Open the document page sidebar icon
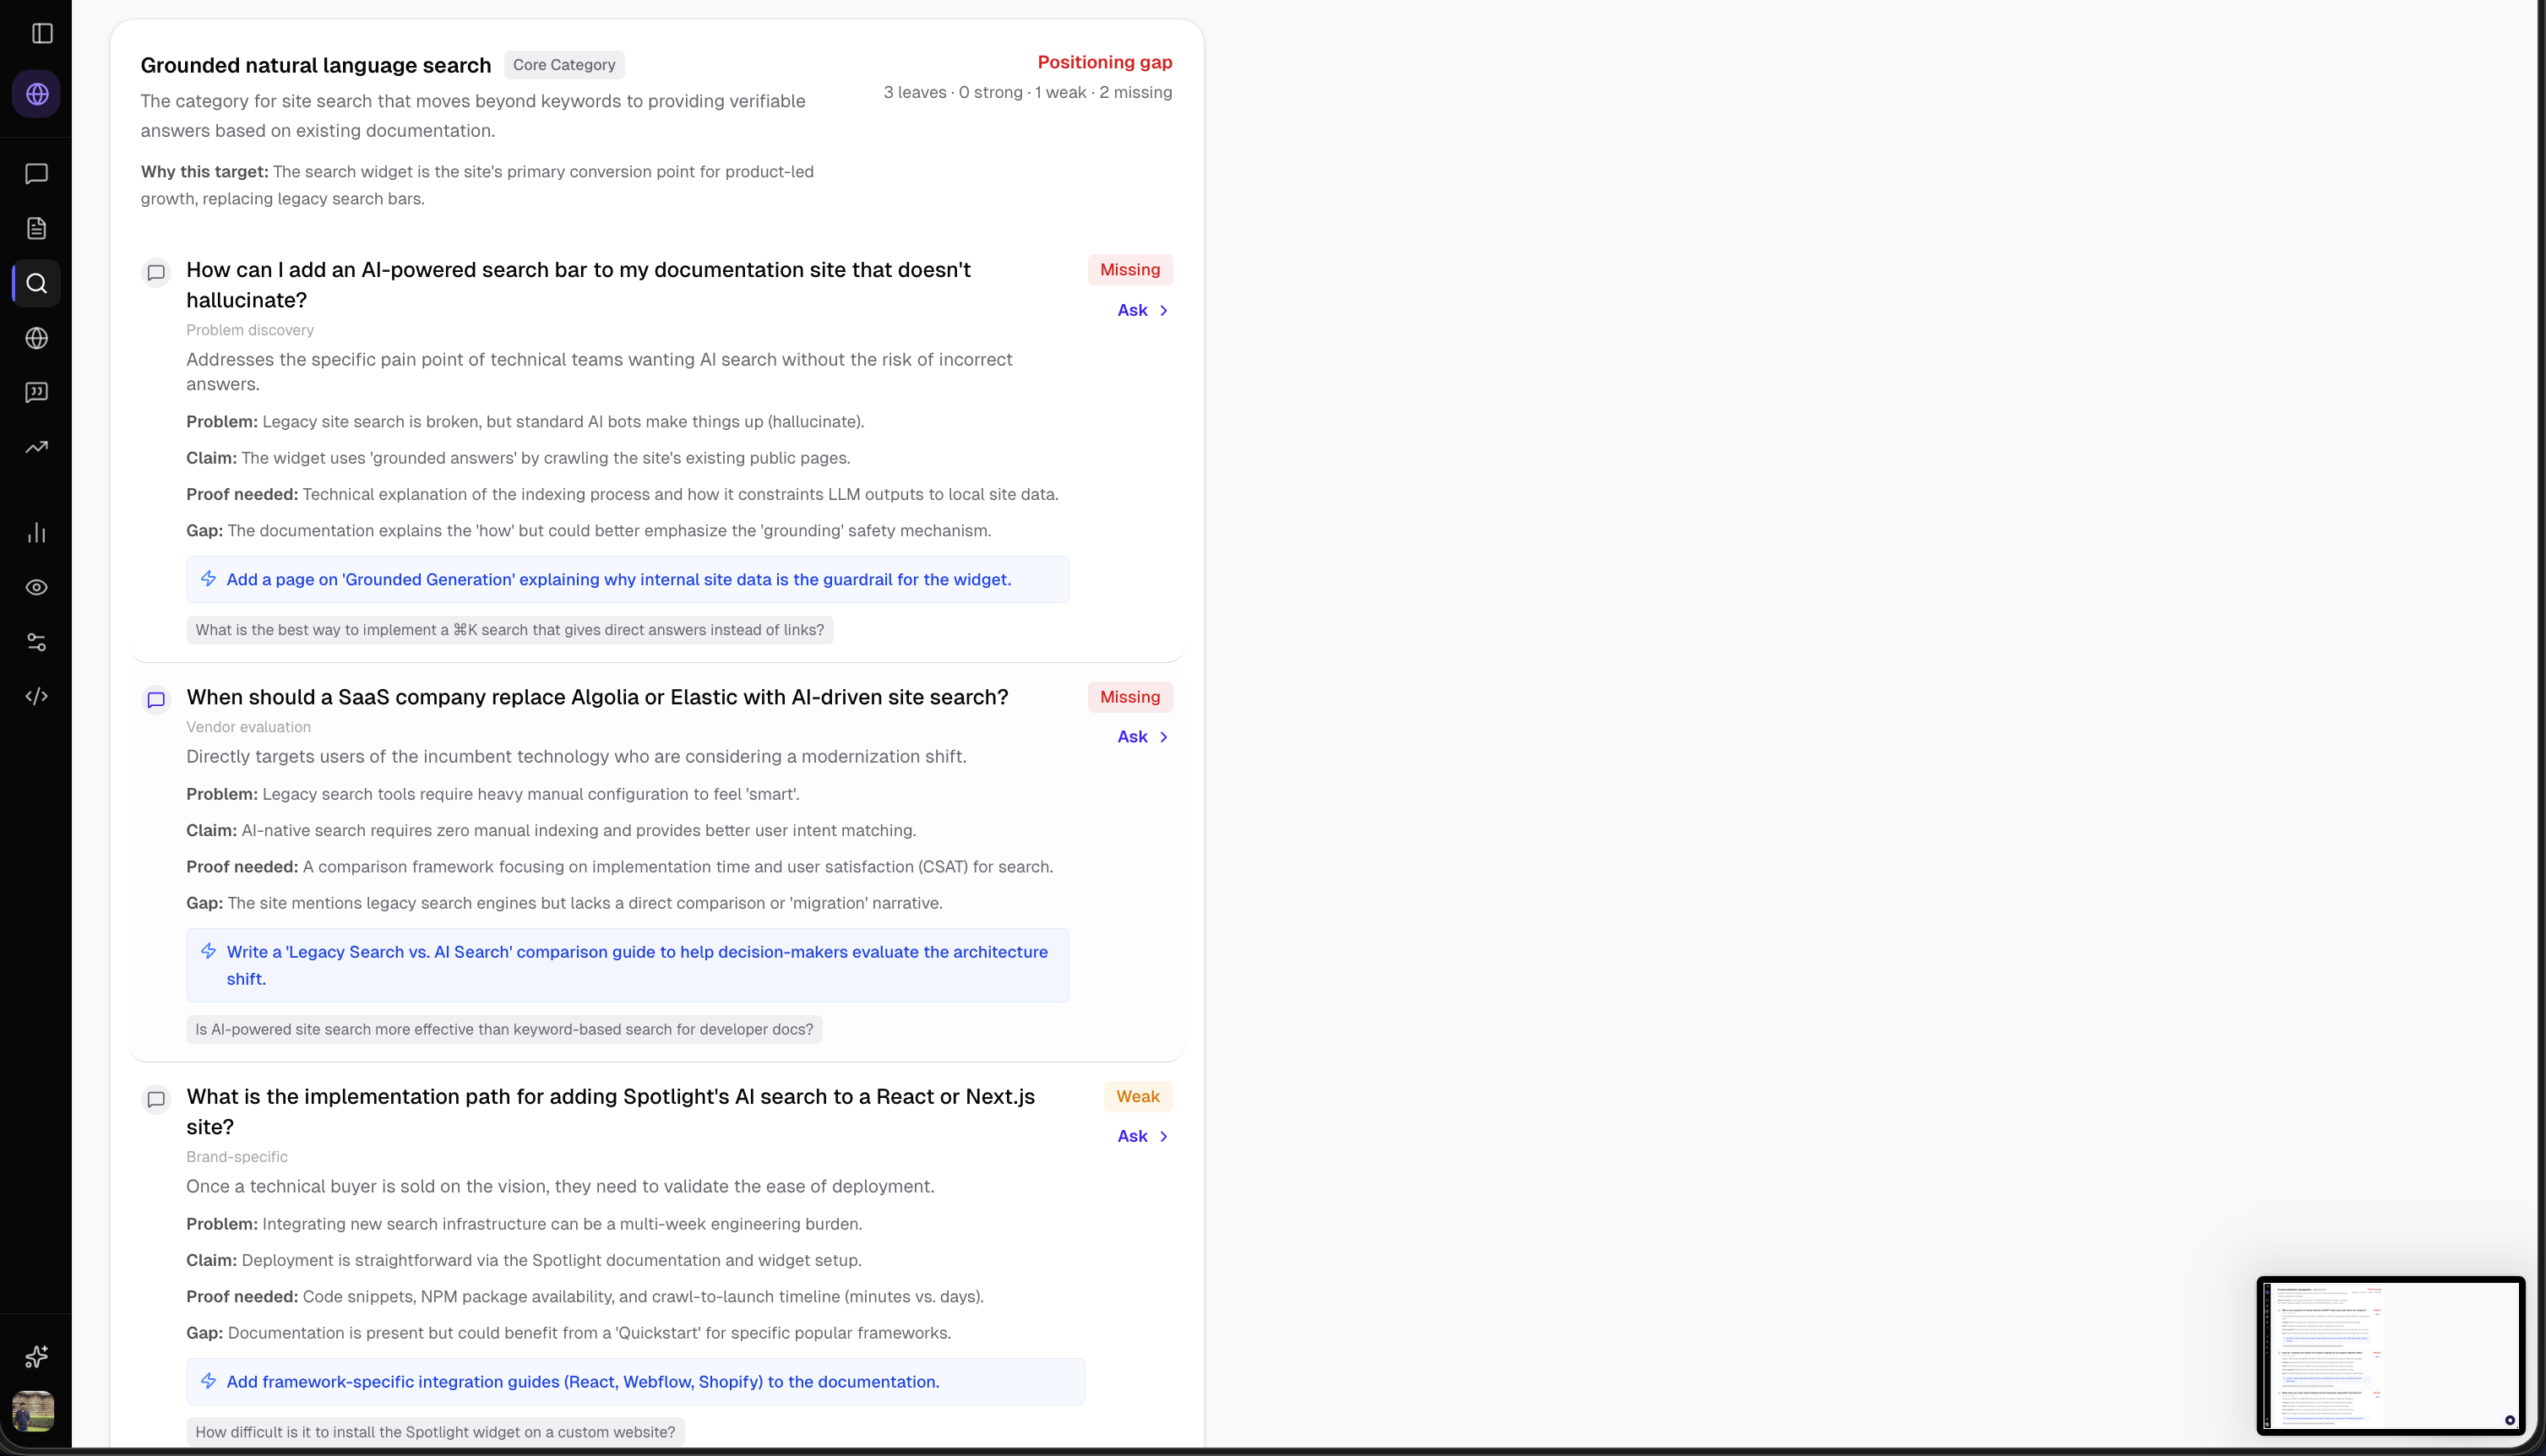Image resolution: width=2546 pixels, height=1456 pixels. point(37,229)
